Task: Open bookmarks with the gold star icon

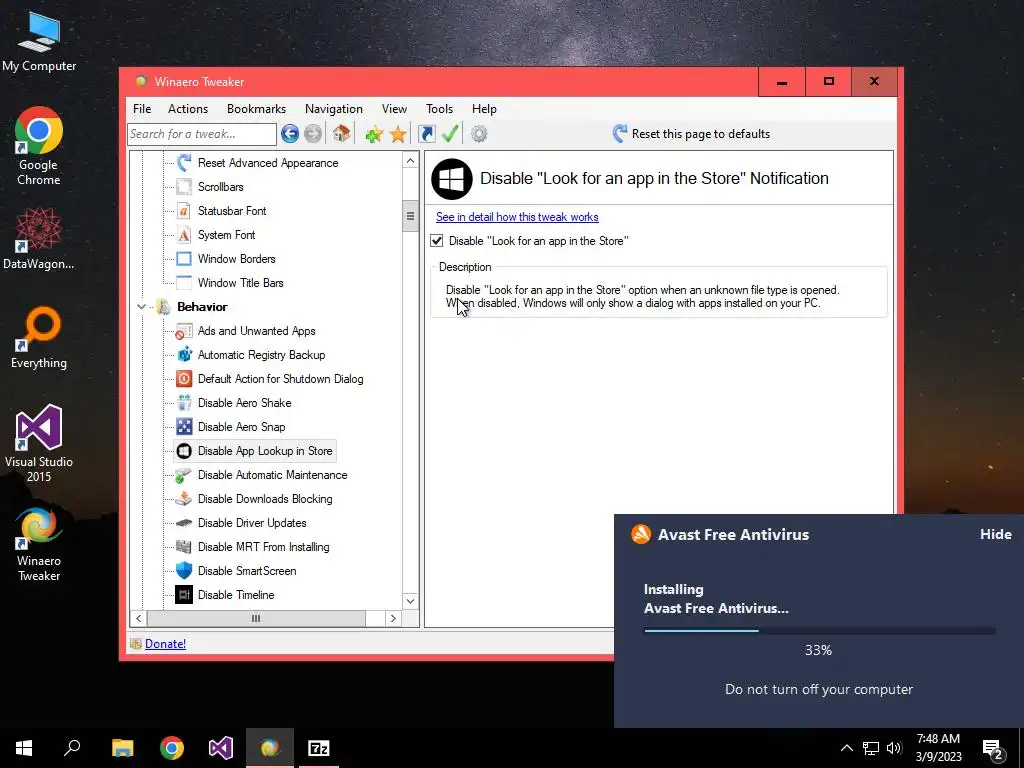Action: point(398,135)
